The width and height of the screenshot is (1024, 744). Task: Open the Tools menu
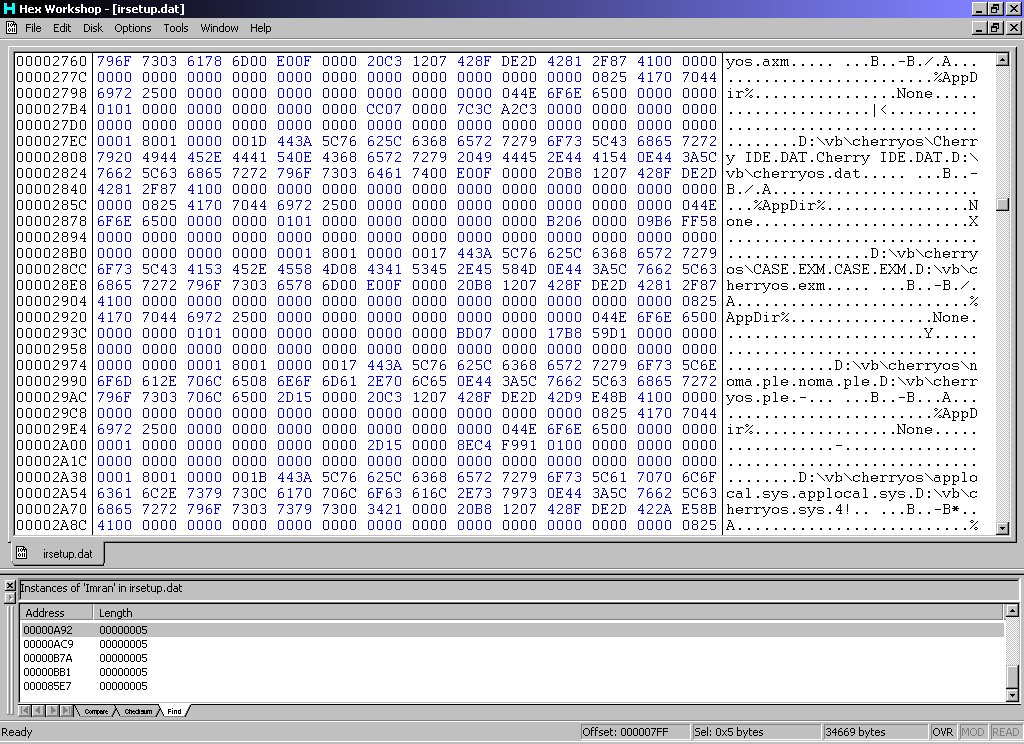pos(176,28)
